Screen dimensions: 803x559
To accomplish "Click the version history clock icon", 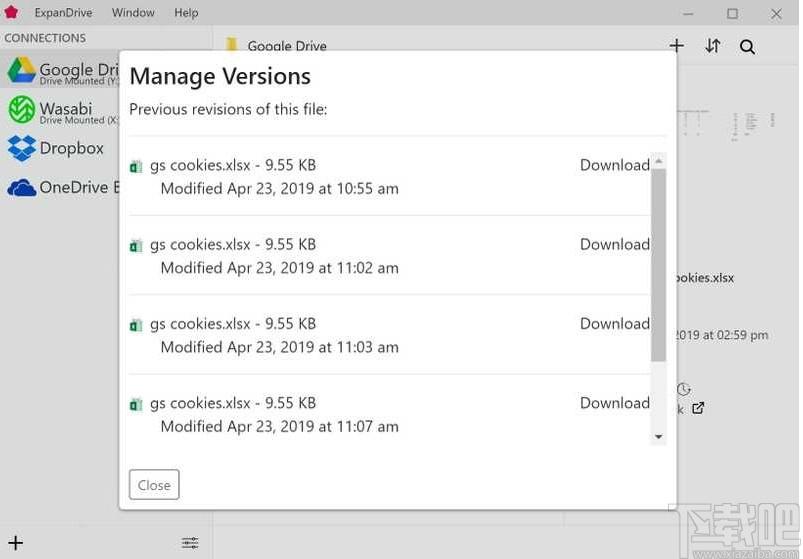I will 684,390.
